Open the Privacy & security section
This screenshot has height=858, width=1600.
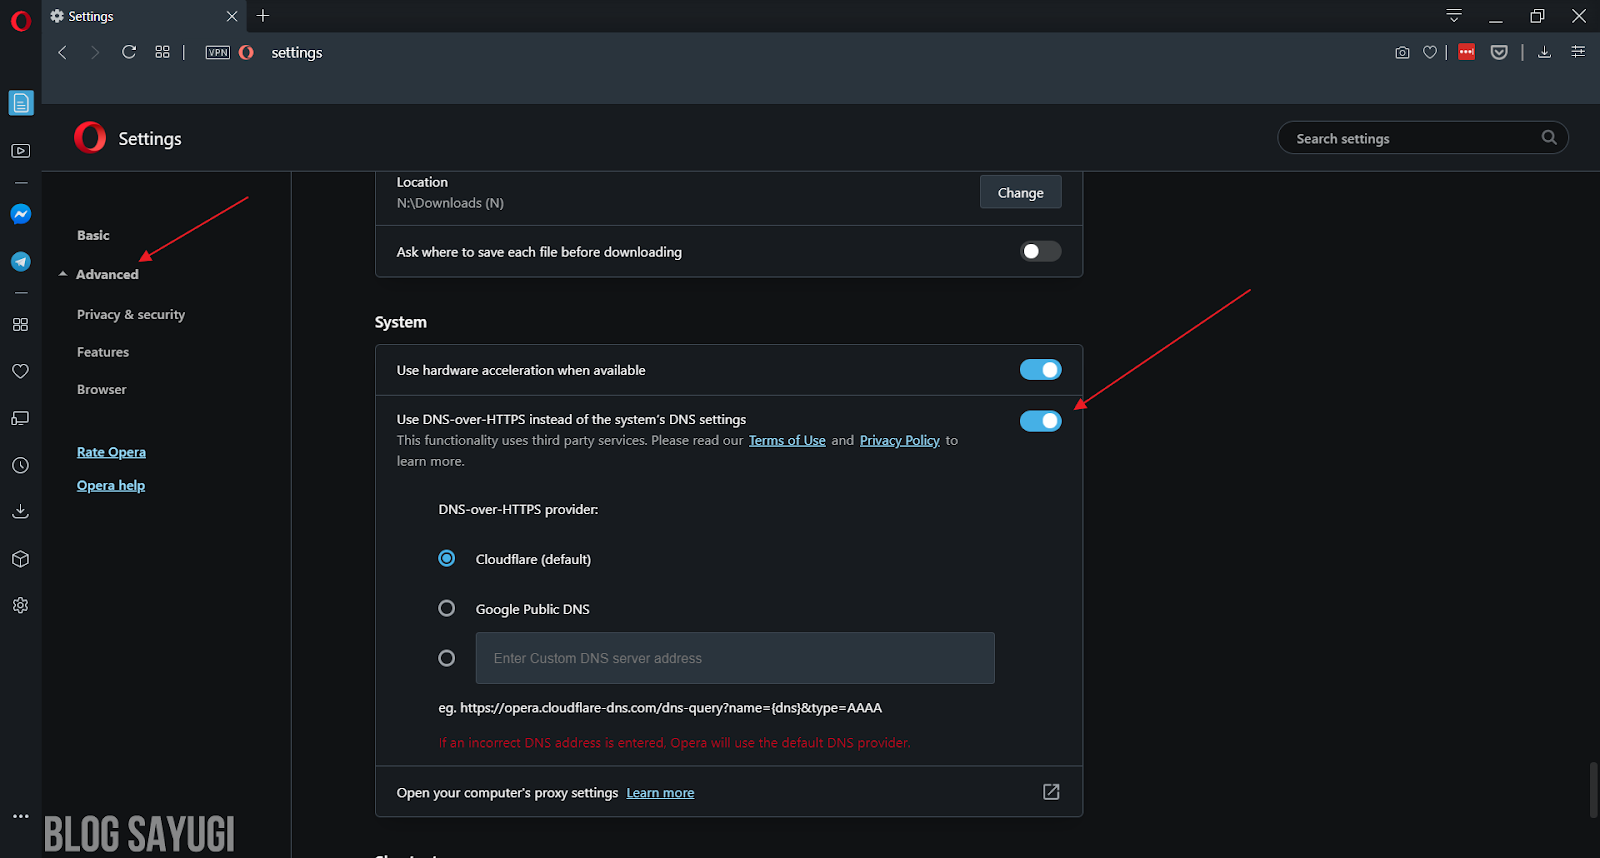click(131, 314)
